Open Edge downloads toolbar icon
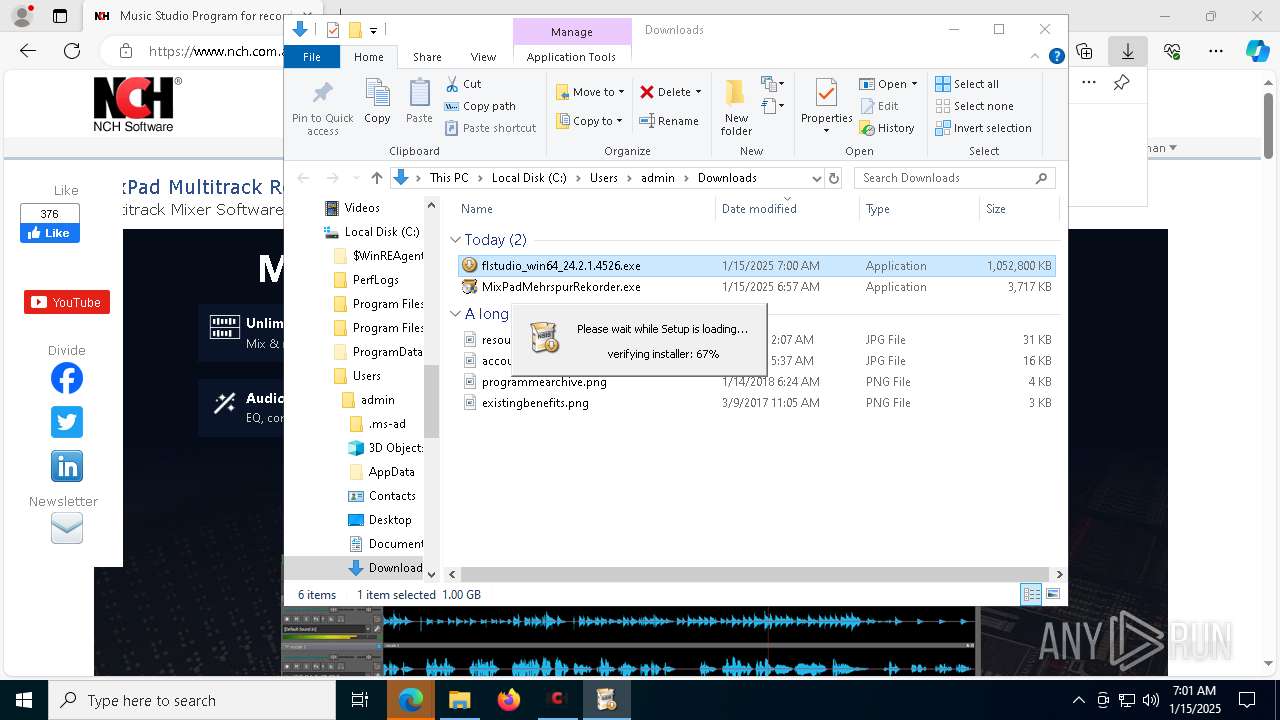The width and height of the screenshot is (1280, 720). pyautogui.click(x=1128, y=51)
